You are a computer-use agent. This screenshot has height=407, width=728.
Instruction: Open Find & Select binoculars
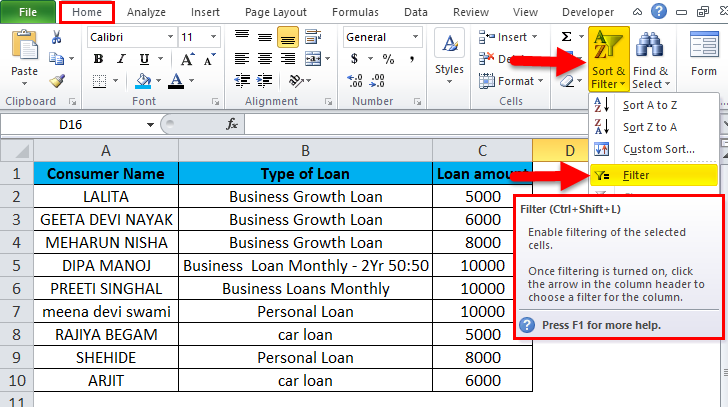coord(651,59)
